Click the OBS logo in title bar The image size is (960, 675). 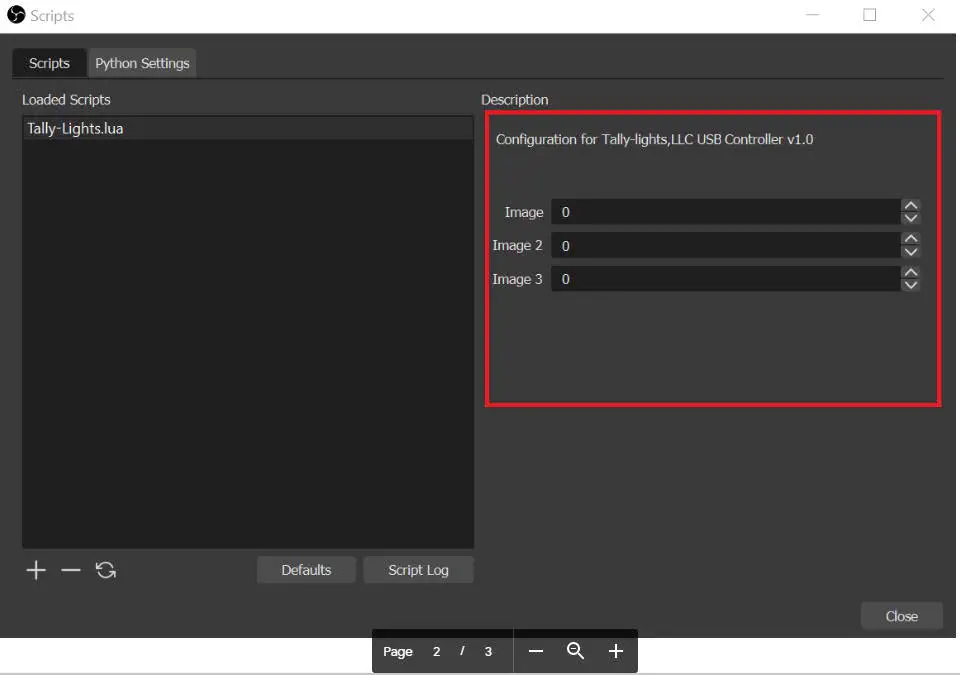click(16, 15)
